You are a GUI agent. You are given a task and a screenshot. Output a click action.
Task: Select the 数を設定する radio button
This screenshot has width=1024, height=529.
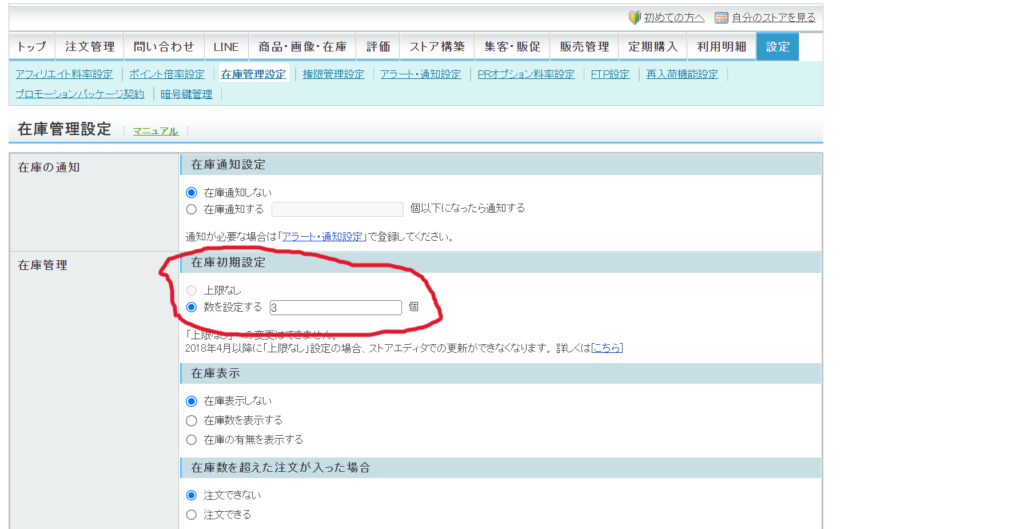tap(192, 307)
